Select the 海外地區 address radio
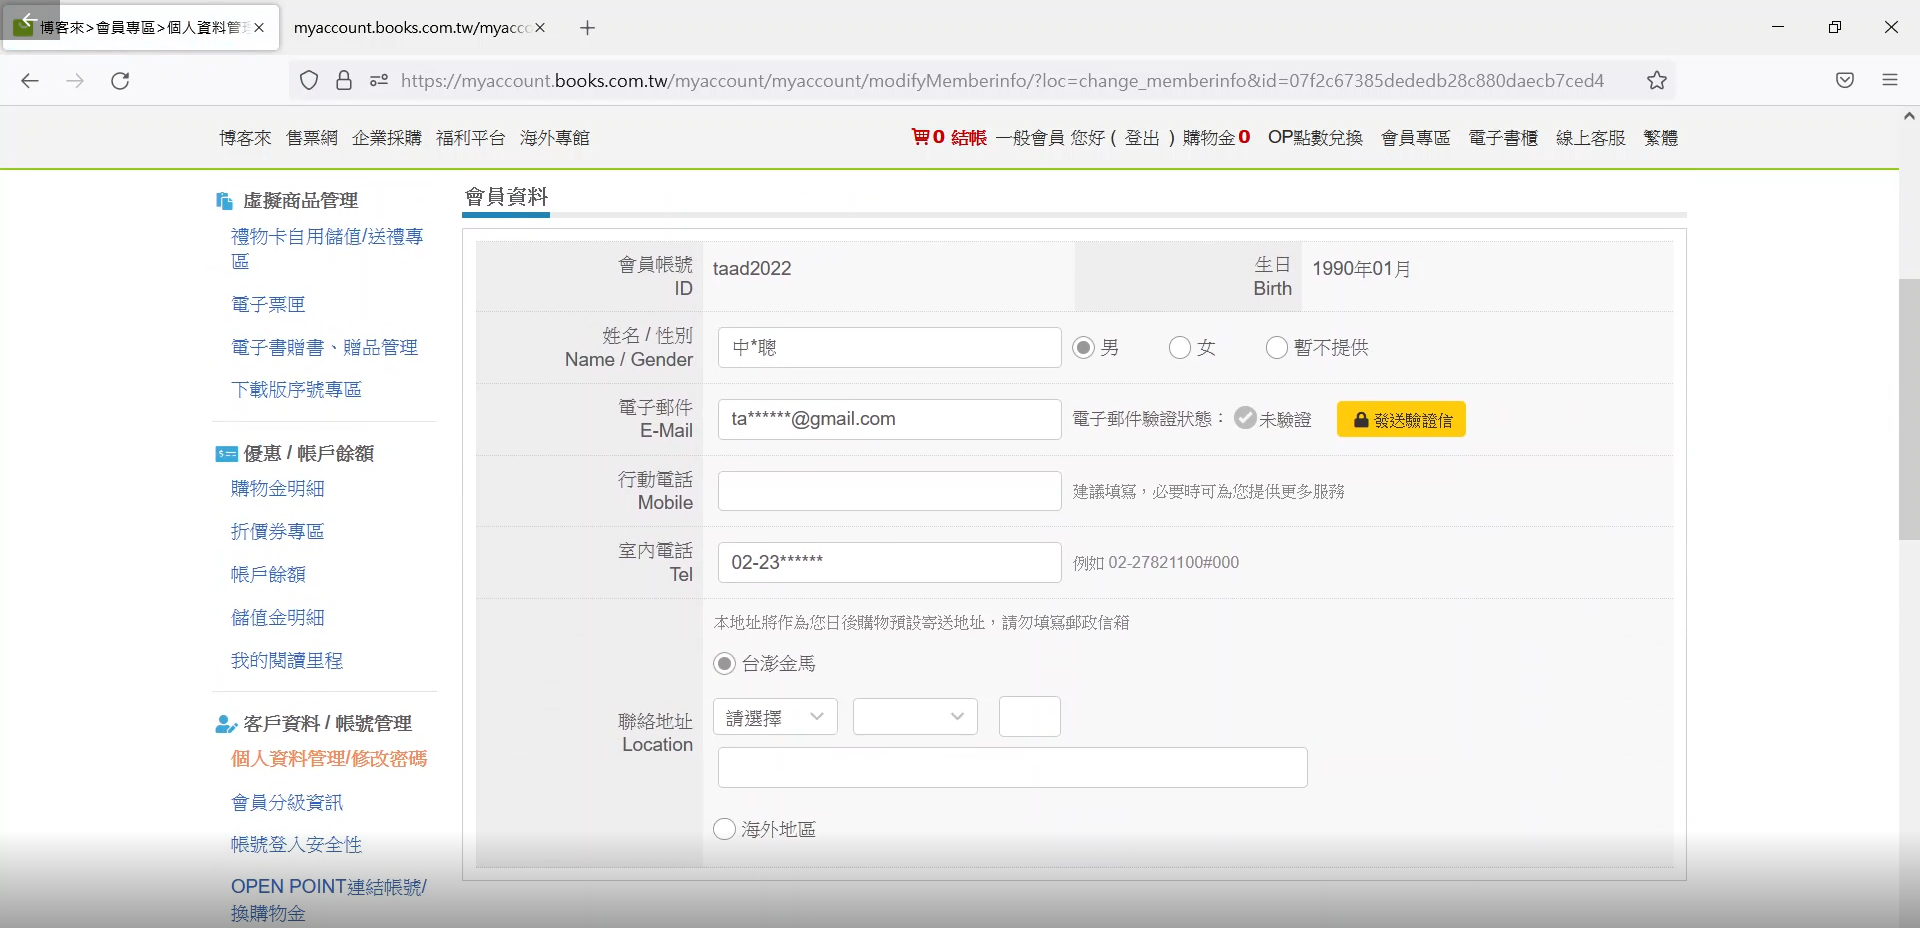The width and height of the screenshot is (1920, 928). point(724,829)
